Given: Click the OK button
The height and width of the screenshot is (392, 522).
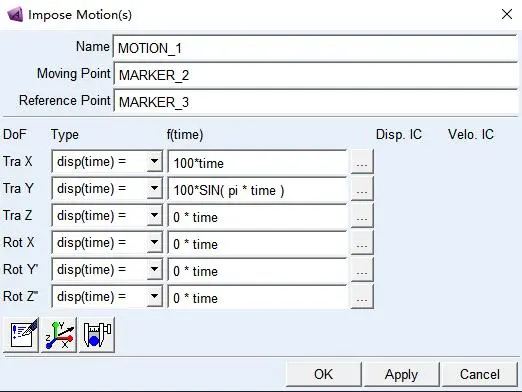Looking at the screenshot, I should tap(323, 374).
